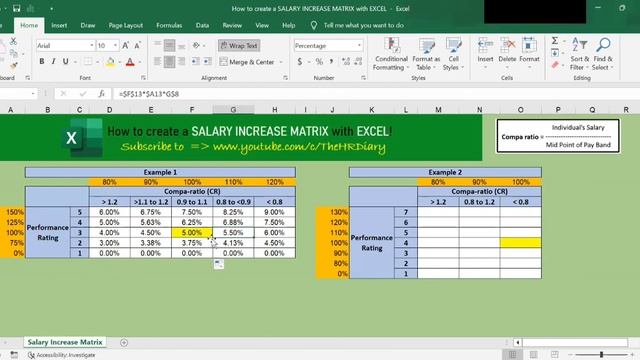Click the Orientation icon

point(196,45)
